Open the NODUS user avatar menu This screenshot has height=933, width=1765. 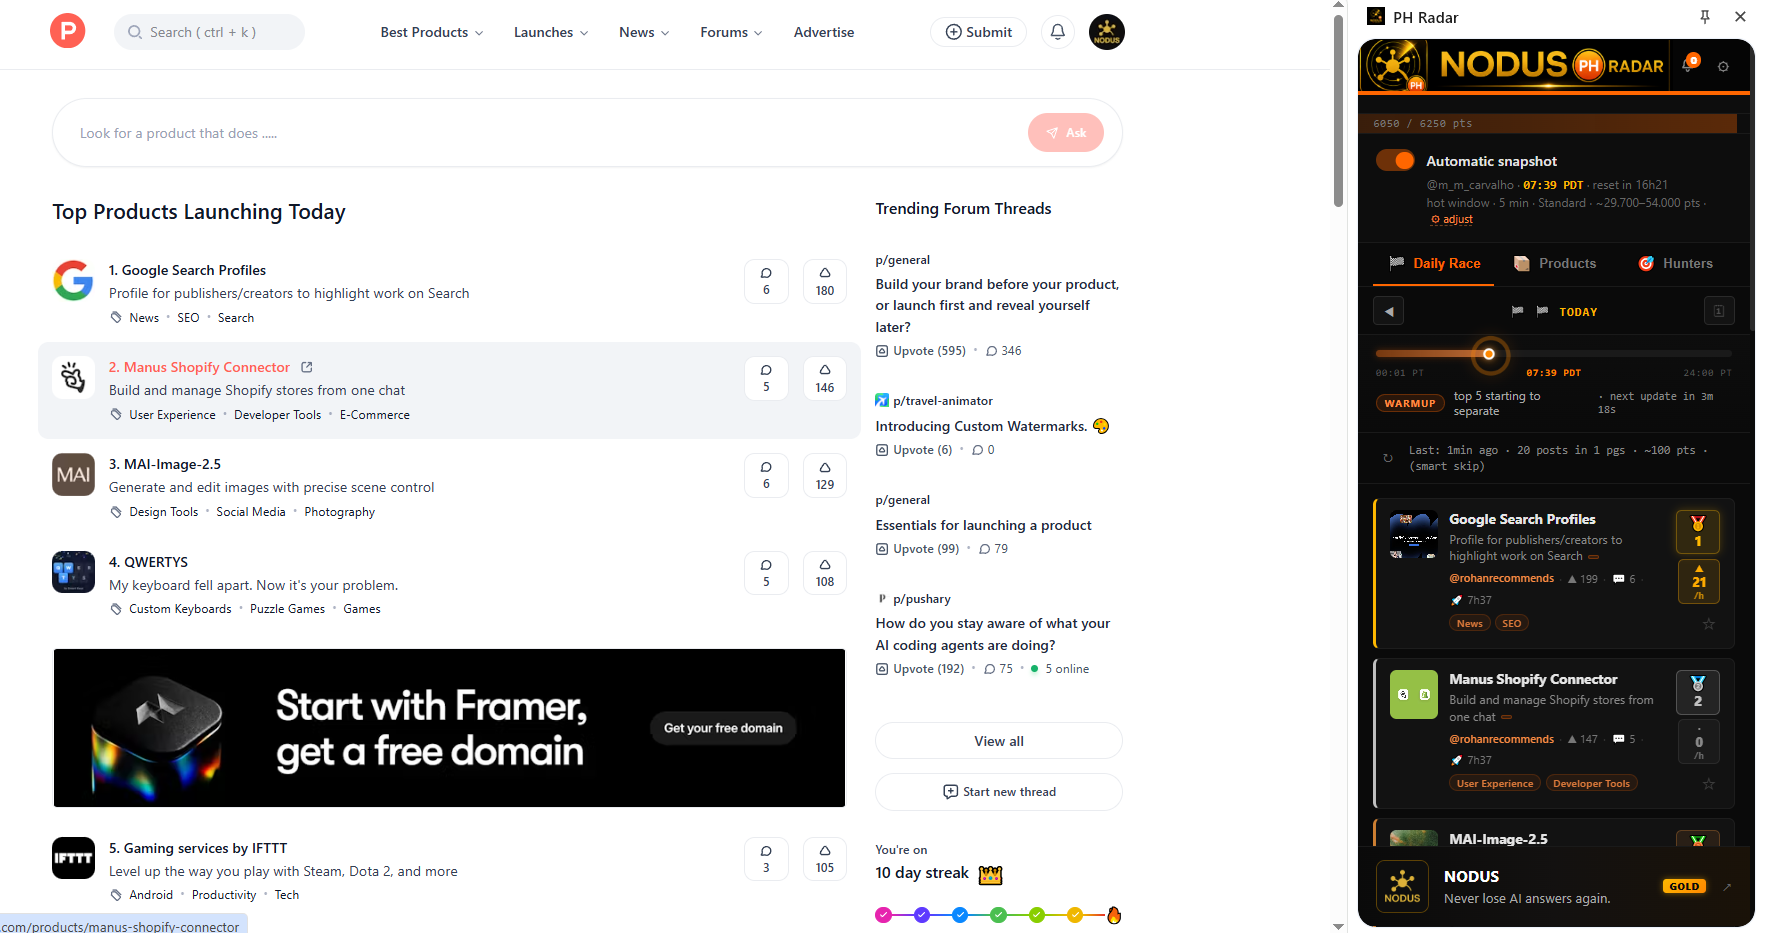1107,32
